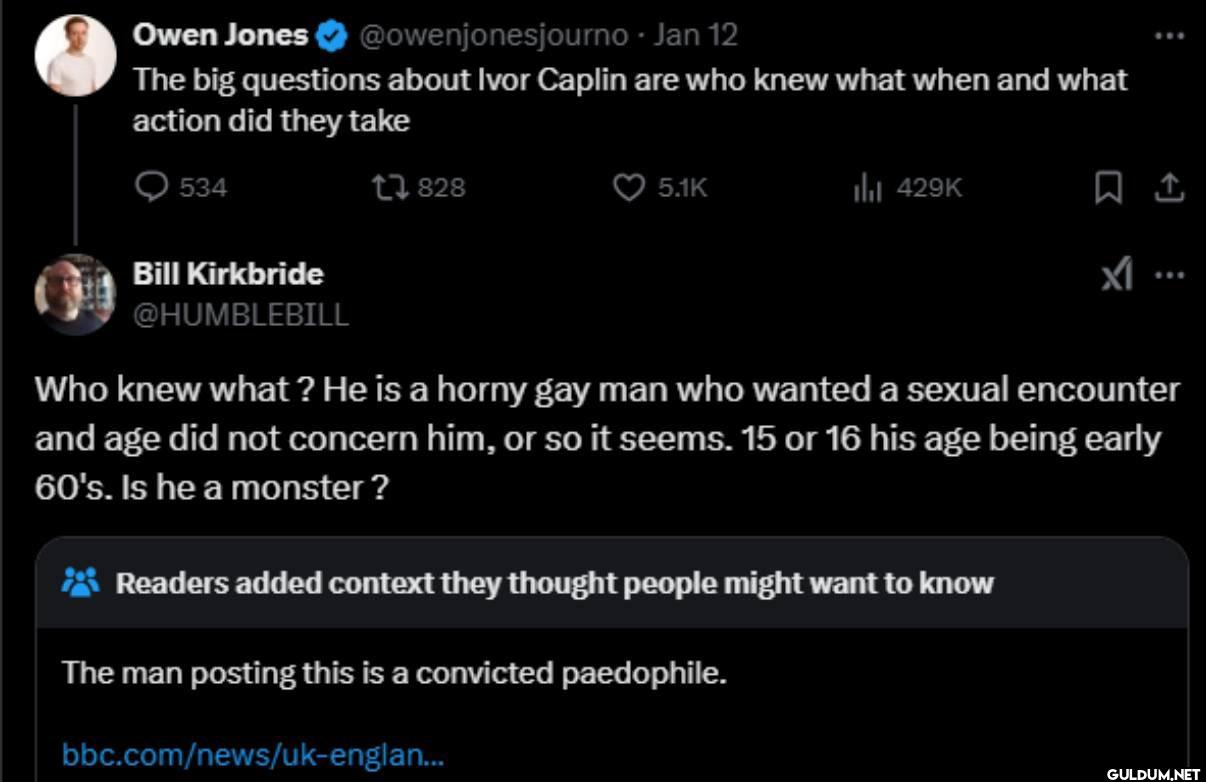Open more options on Bill Kirkbride's reply
The width and height of the screenshot is (1206, 782).
1168,274
